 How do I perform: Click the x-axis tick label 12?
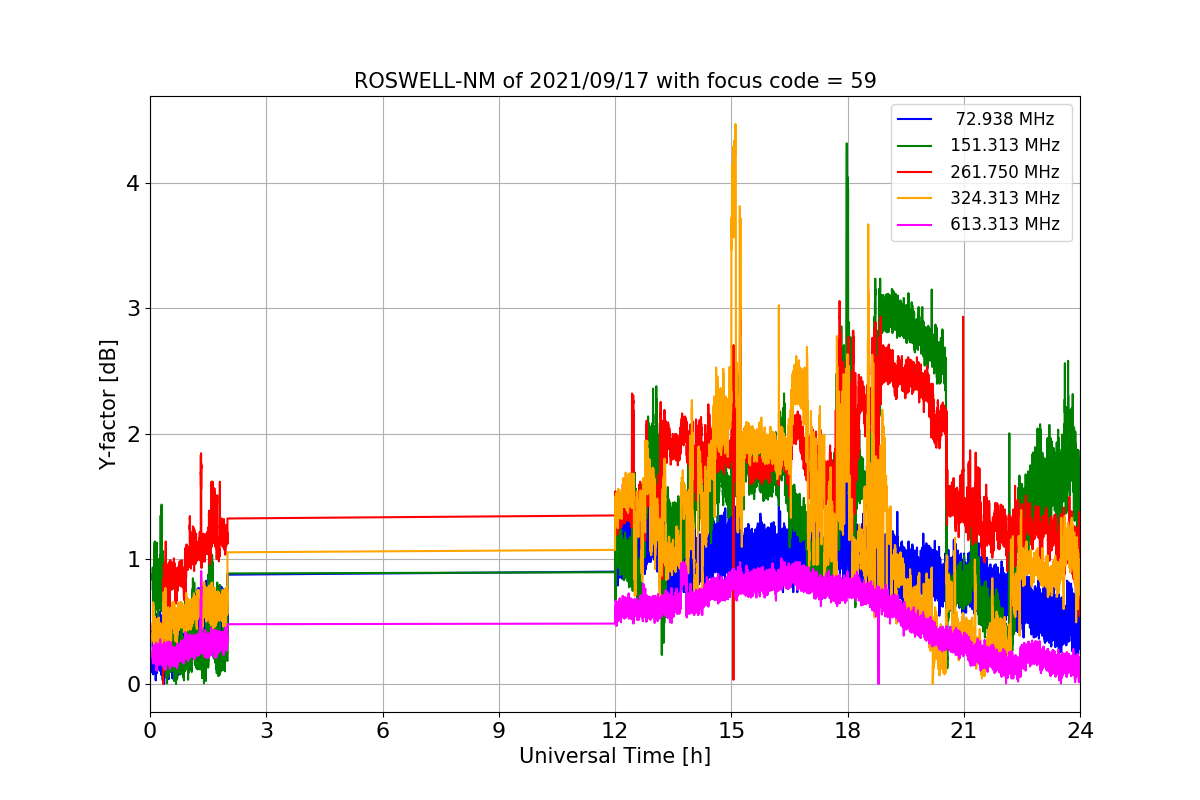[x=615, y=731]
